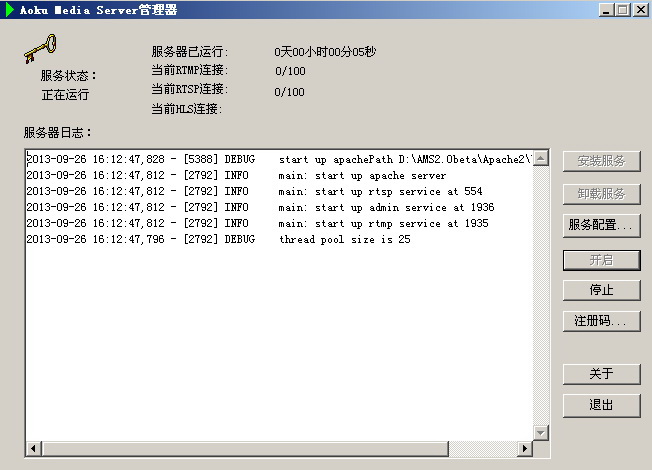Click the 服务器已运行 label
This screenshot has width=652, height=470.
coord(190,52)
